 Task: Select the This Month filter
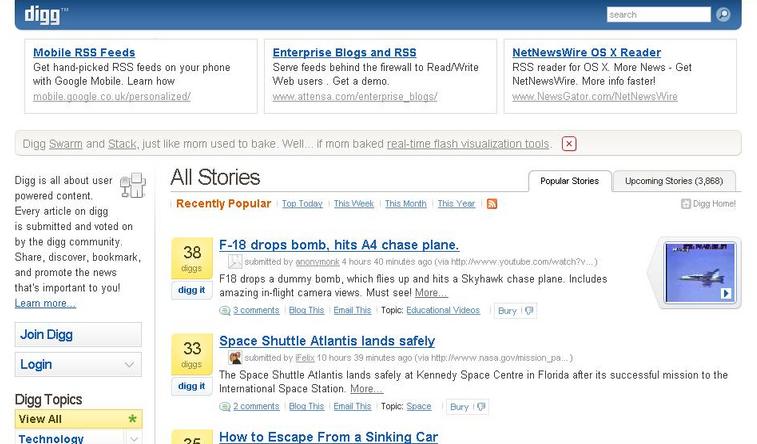406,204
